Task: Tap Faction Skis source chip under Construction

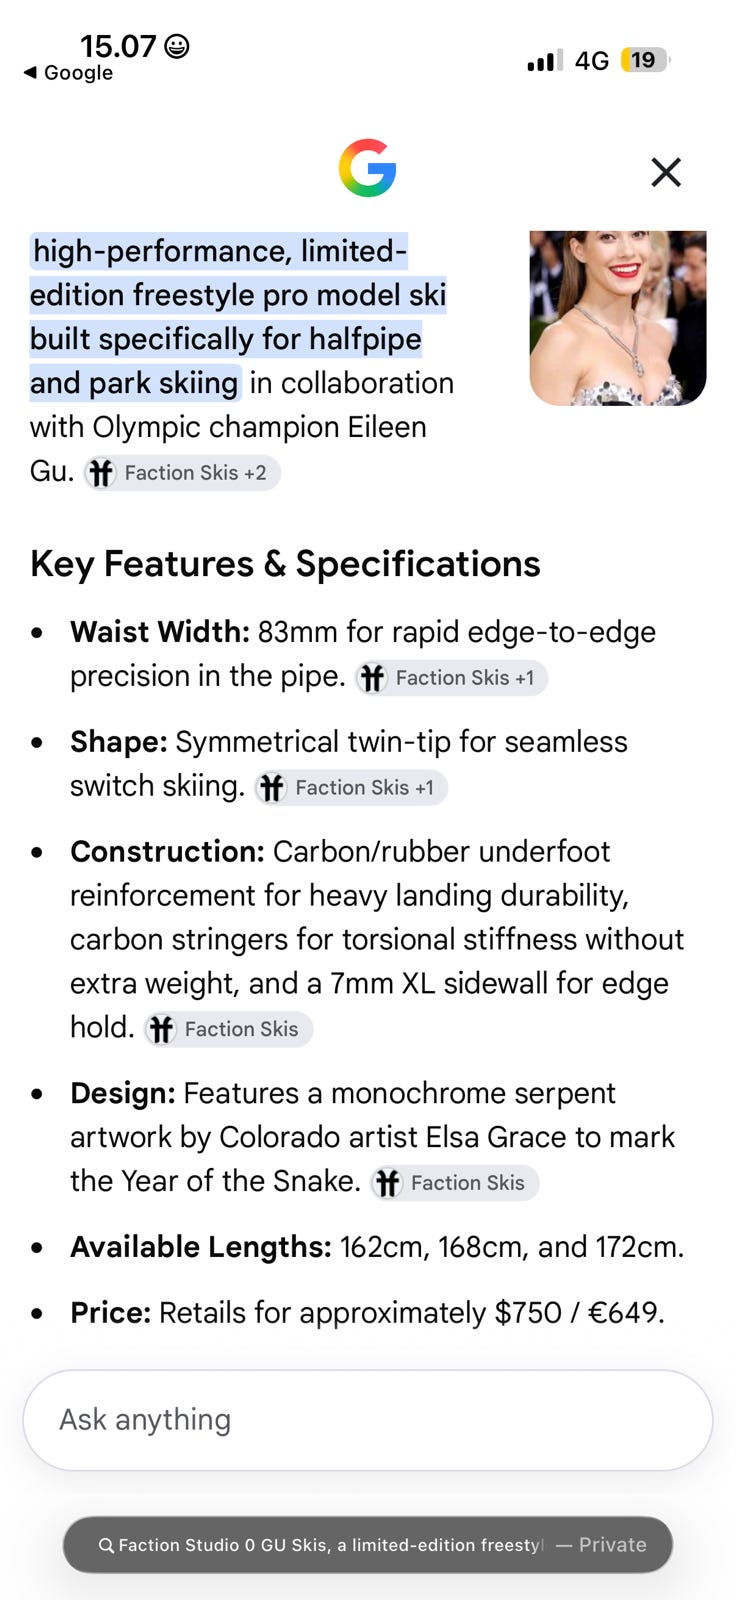Action: 228,1029
